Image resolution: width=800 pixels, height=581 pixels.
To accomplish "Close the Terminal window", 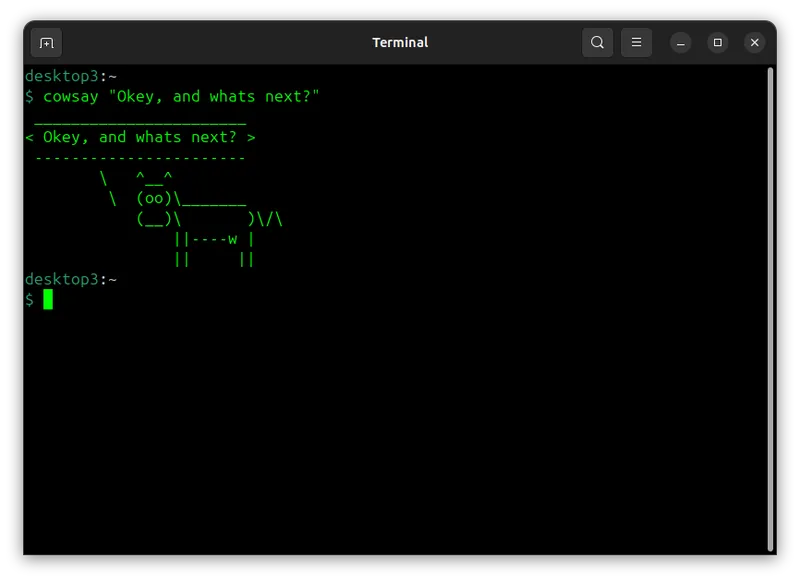I will 755,43.
